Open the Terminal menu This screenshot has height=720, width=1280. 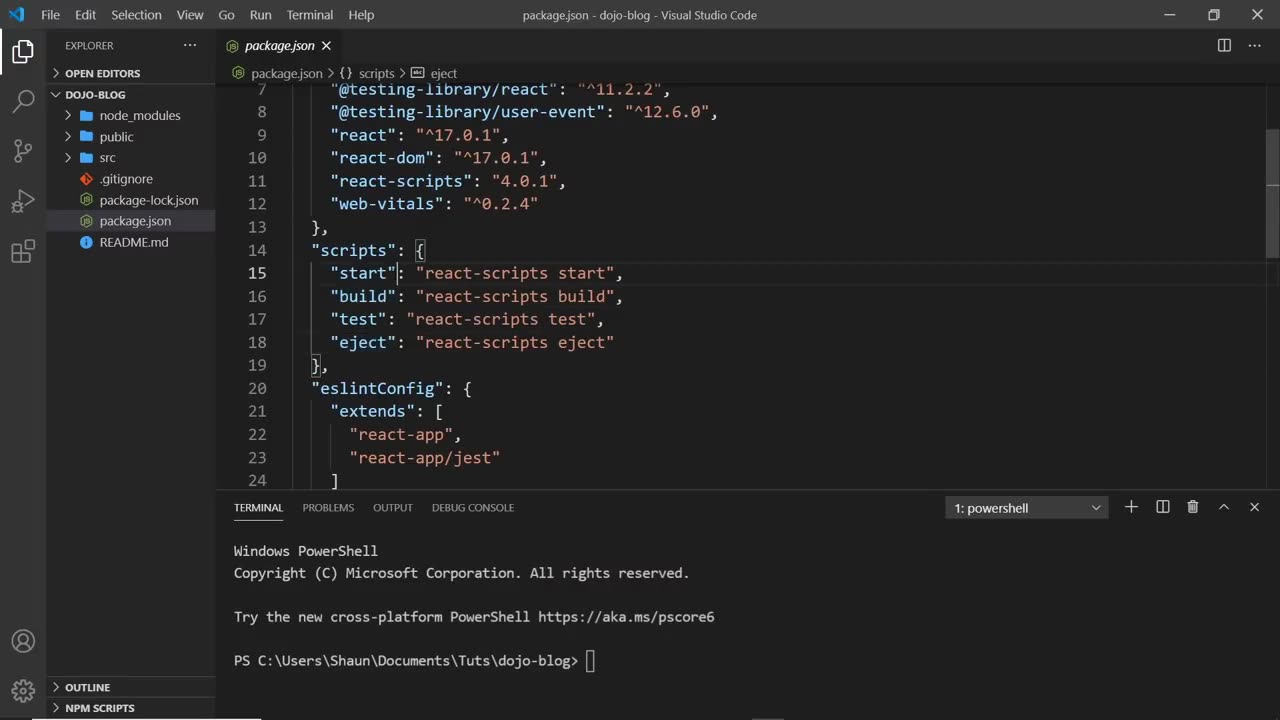pyautogui.click(x=310, y=15)
